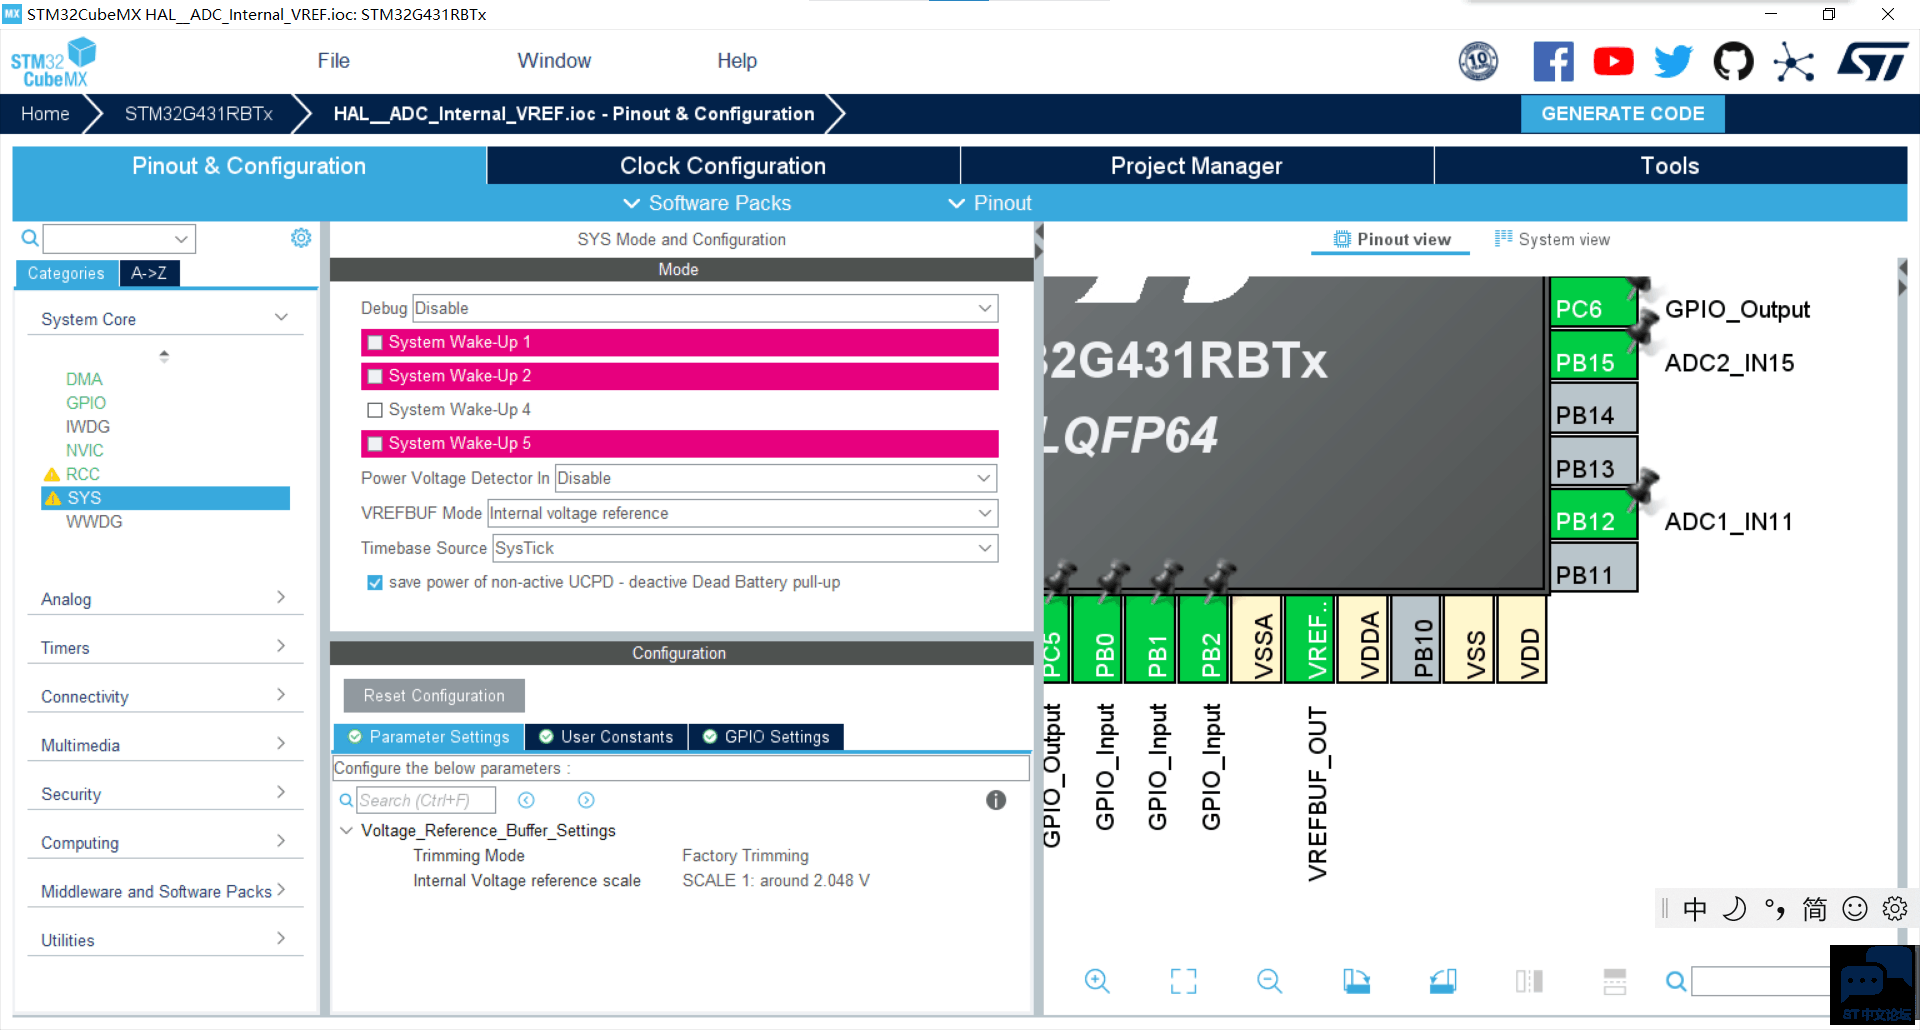Click the pin search magnifier icon
The height and width of the screenshot is (1030, 1920).
point(1676,981)
